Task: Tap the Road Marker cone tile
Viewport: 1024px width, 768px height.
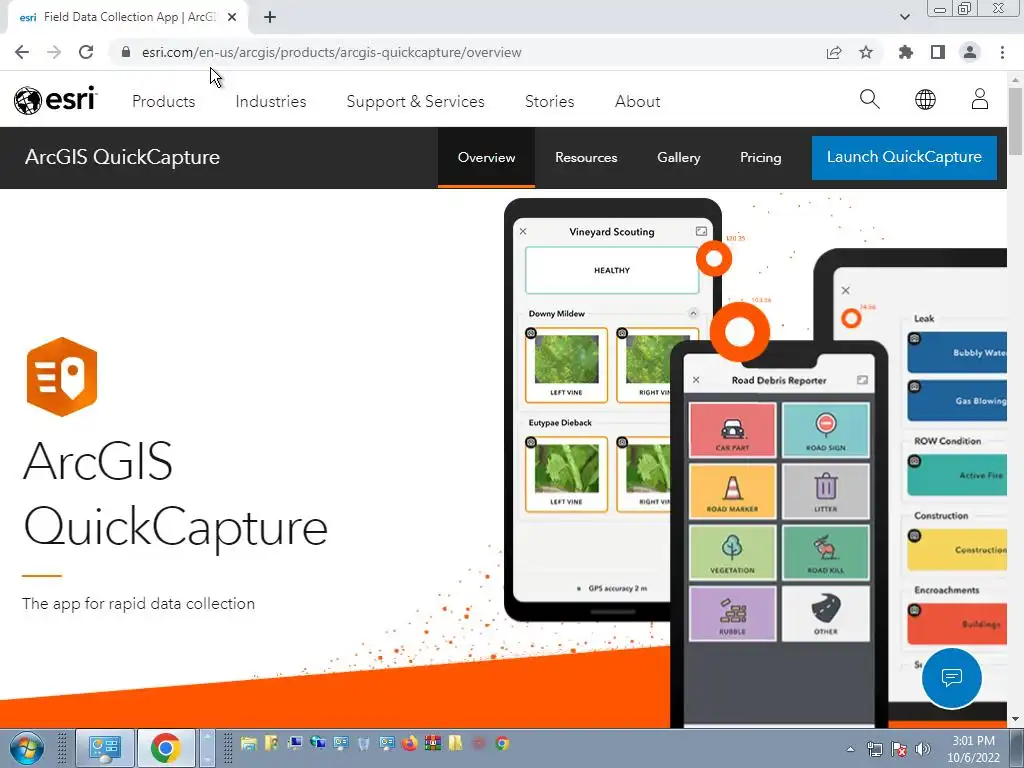Action: coord(732,491)
